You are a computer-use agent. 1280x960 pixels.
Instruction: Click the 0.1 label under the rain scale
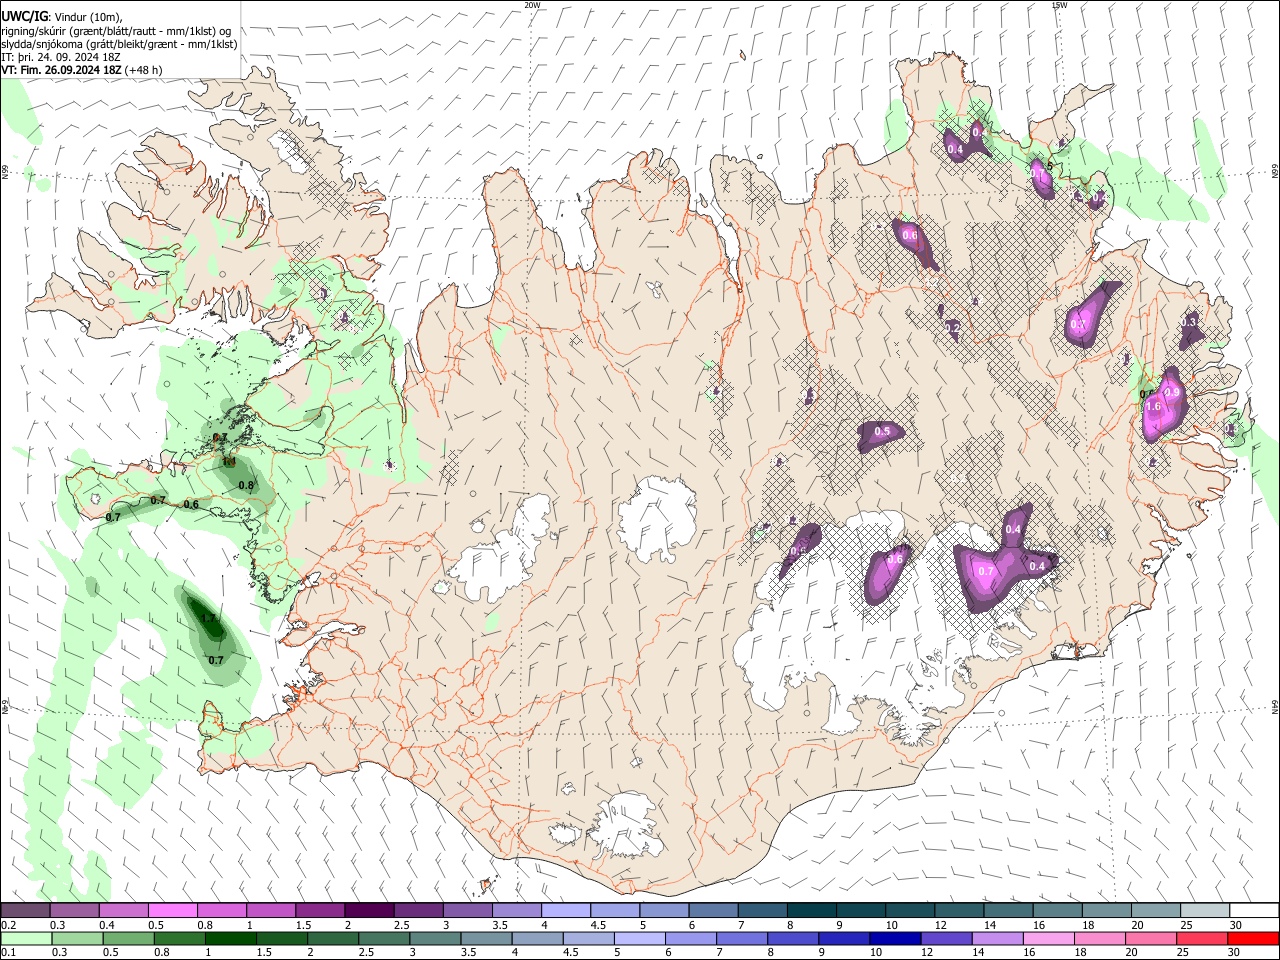click(7, 953)
